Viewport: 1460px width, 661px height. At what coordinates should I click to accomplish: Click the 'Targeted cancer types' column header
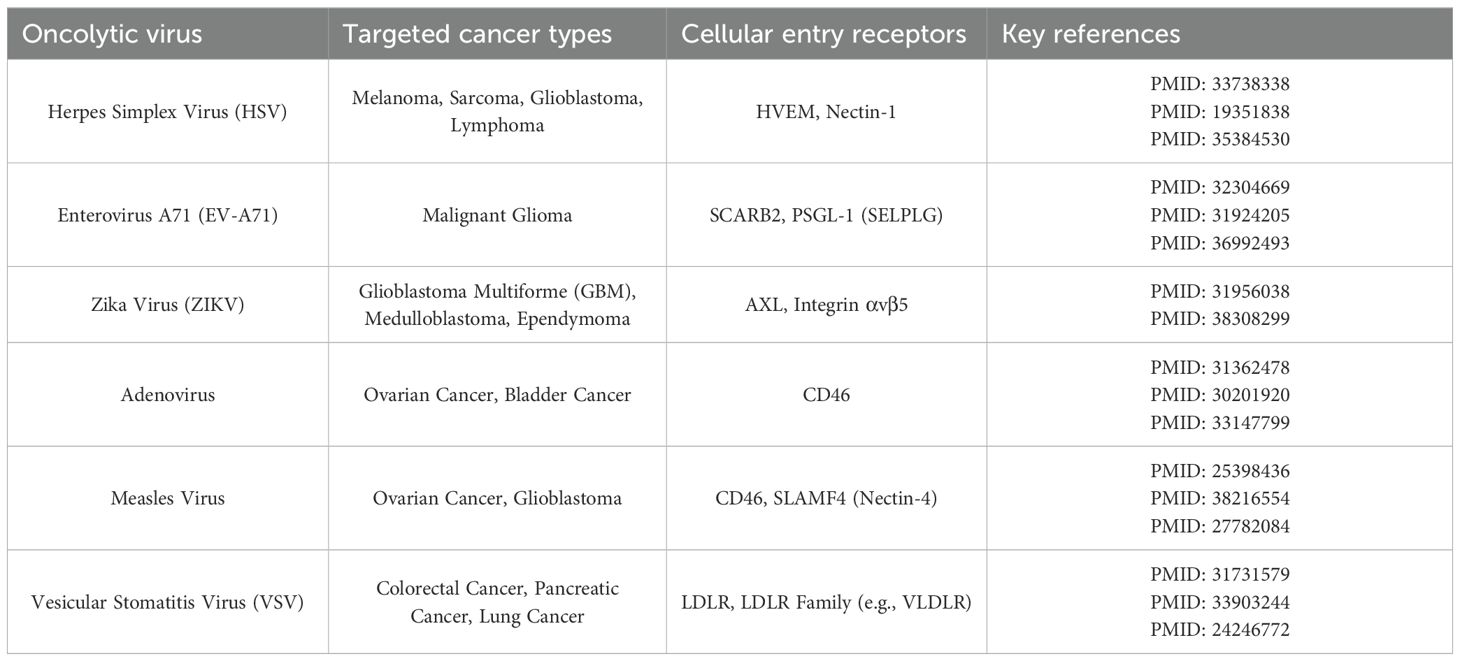point(477,34)
